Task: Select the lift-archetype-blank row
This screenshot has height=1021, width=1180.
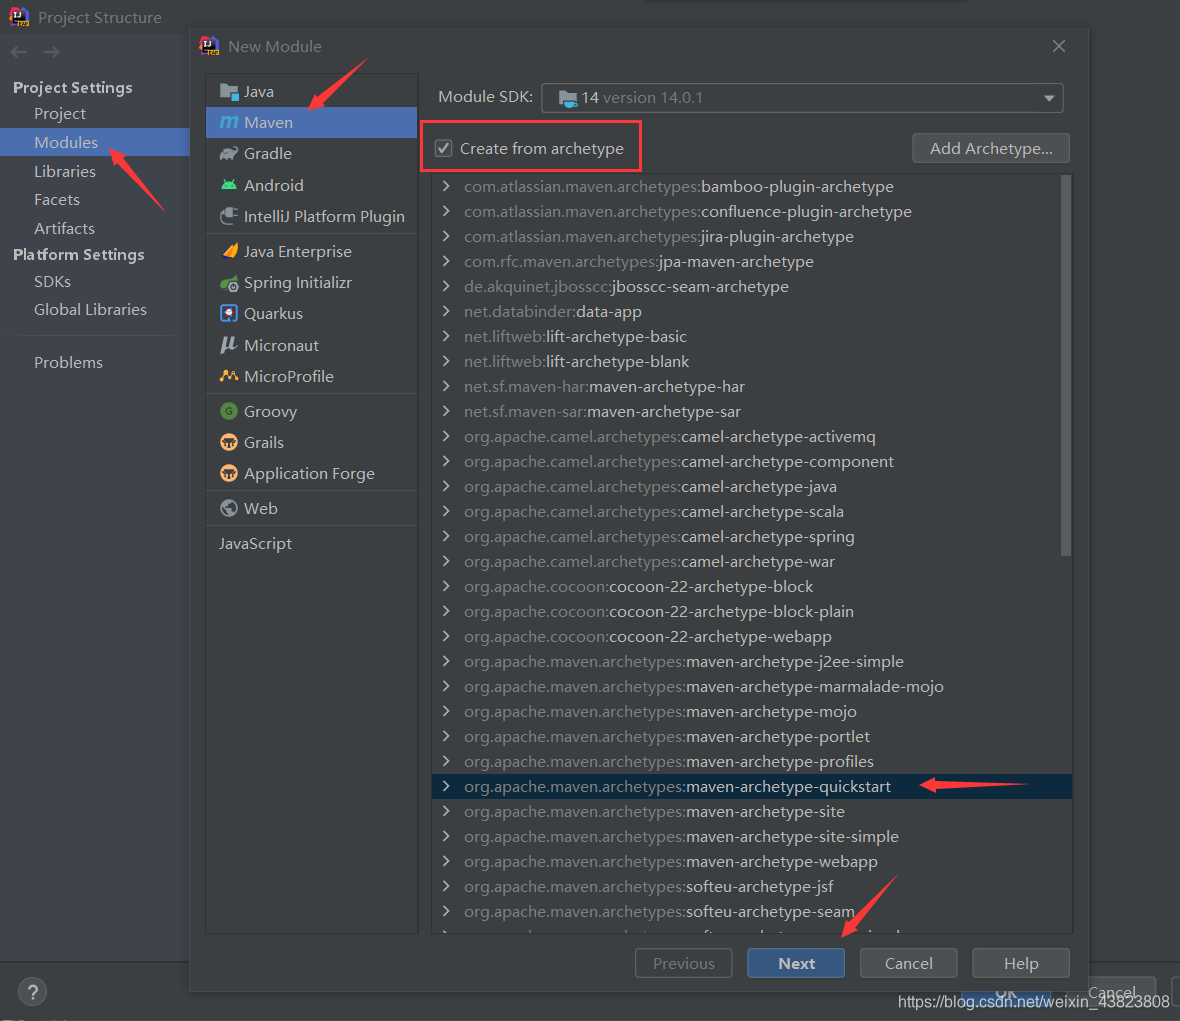Action: pos(752,361)
